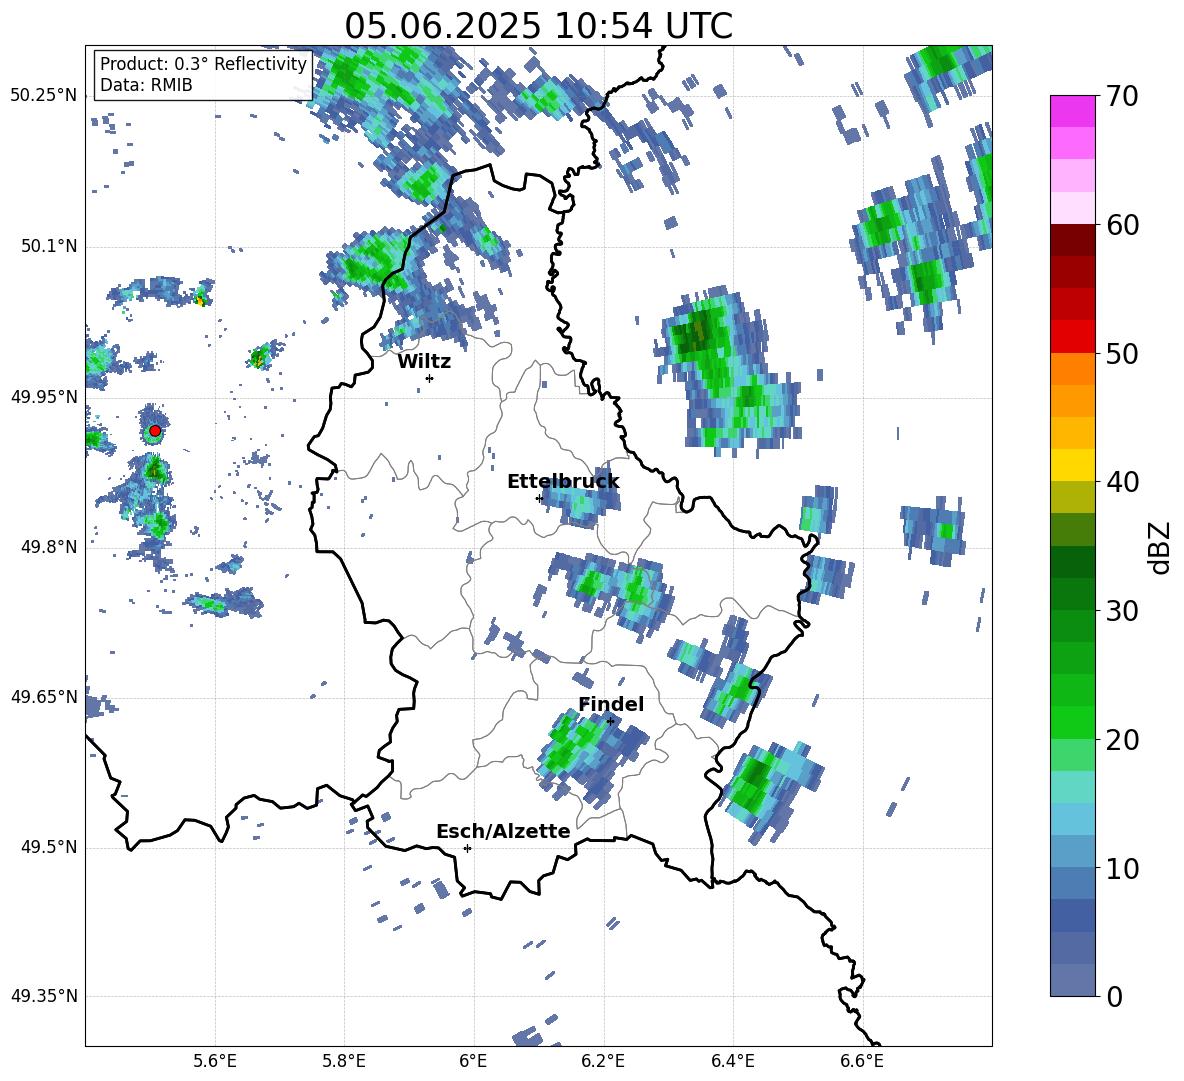Screen dimensions: 1184x1081
Task: Click the 50.1°N latitude label
Action: pos(50,246)
